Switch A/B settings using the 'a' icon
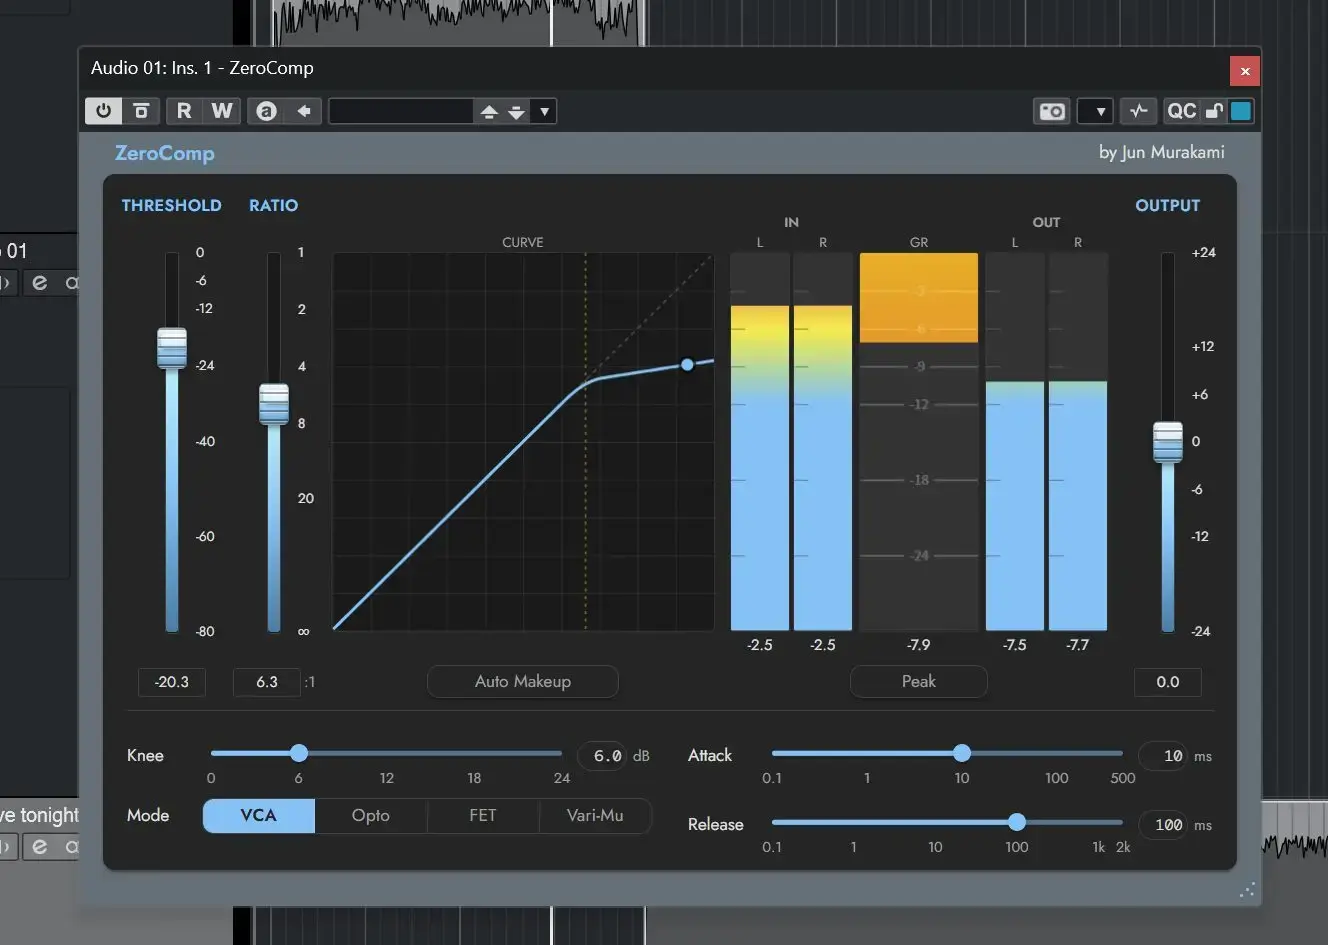1328x945 pixels. point(265,111)
